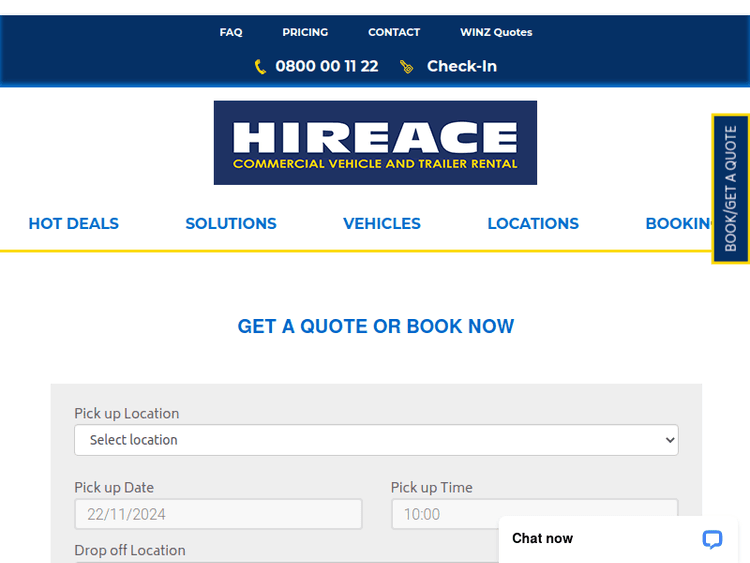750x563 pixels.
Task: Open the PRICING page
Action: (305, 32)
